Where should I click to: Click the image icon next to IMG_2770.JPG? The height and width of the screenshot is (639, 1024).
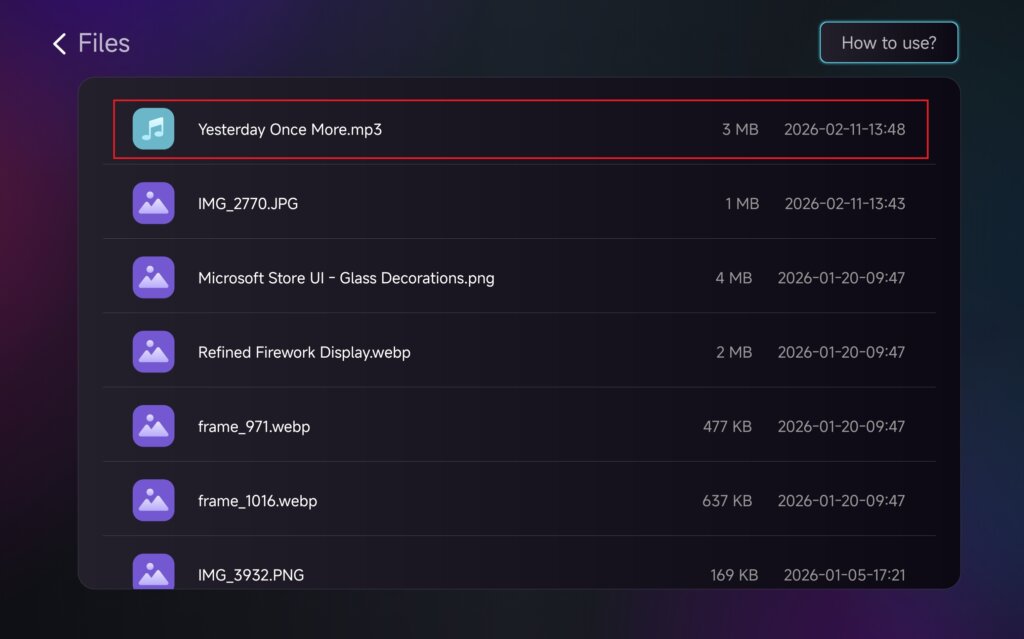[x=153, y=203]
